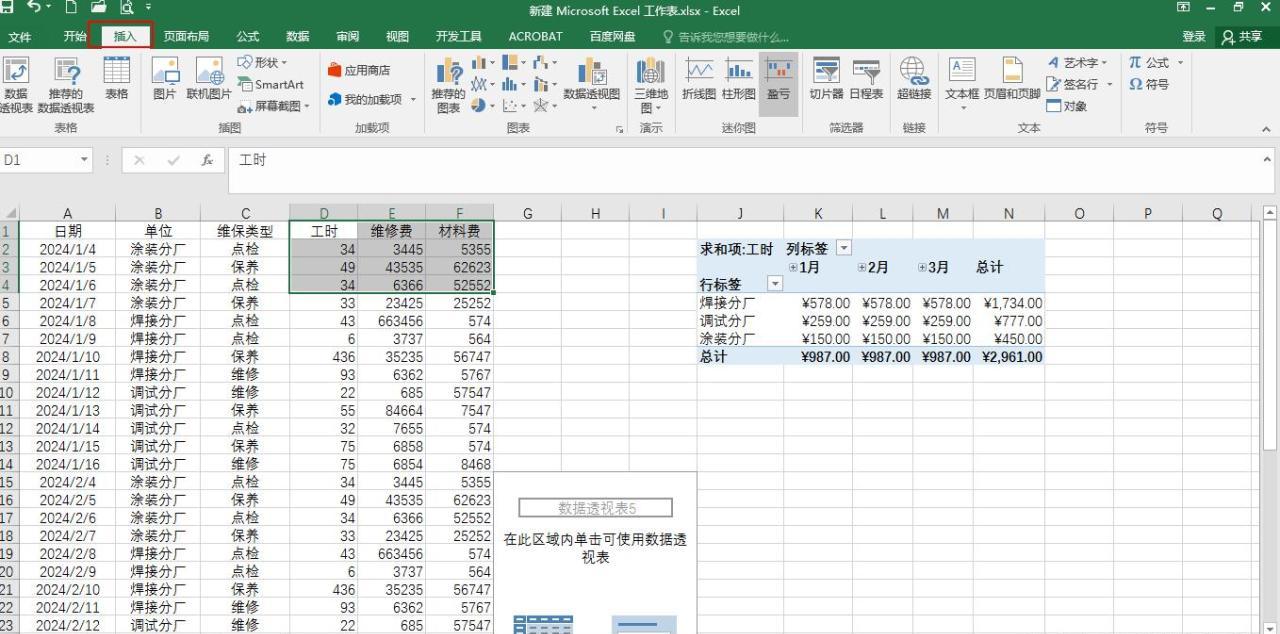The height and width of the screenshot is (634, 1280).
Task: Collapse the ribbon with the arrow
Action: point(1267,129)
